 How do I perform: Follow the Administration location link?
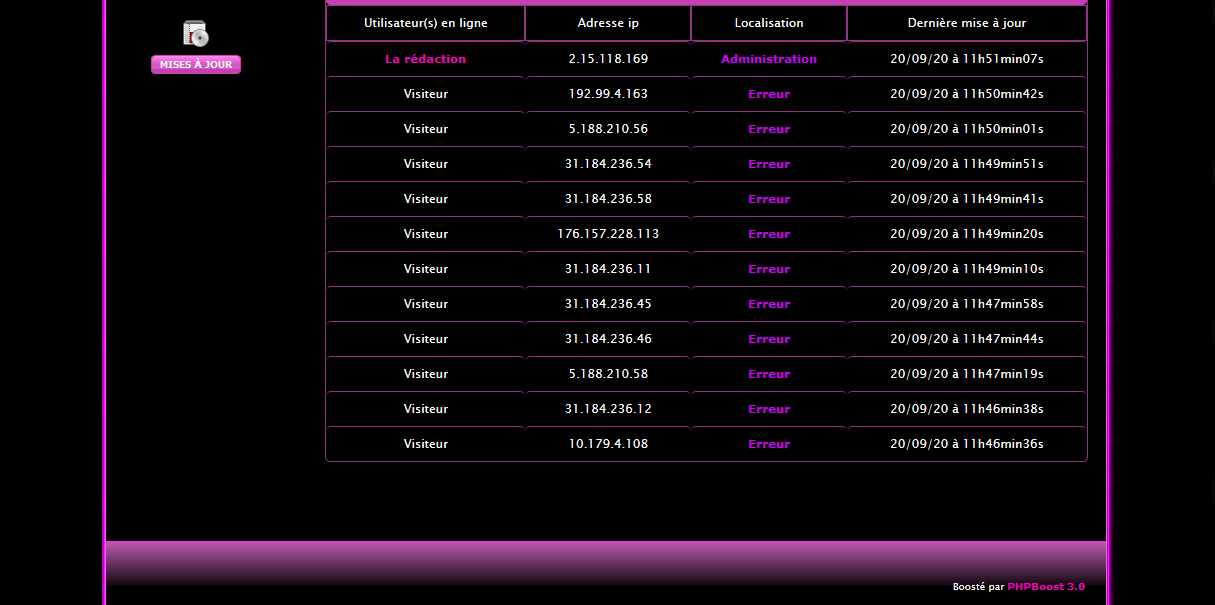(x=768, y=59)
